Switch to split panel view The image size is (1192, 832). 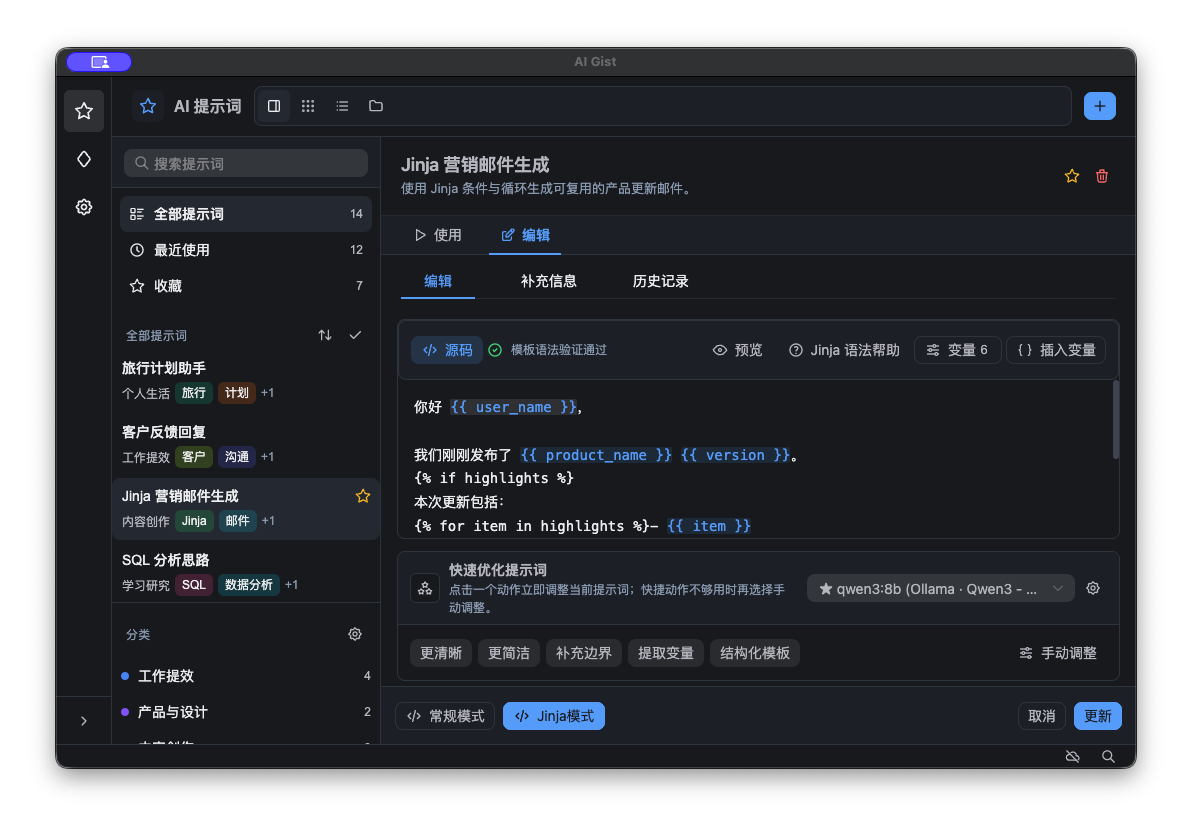tap(274, 106)
